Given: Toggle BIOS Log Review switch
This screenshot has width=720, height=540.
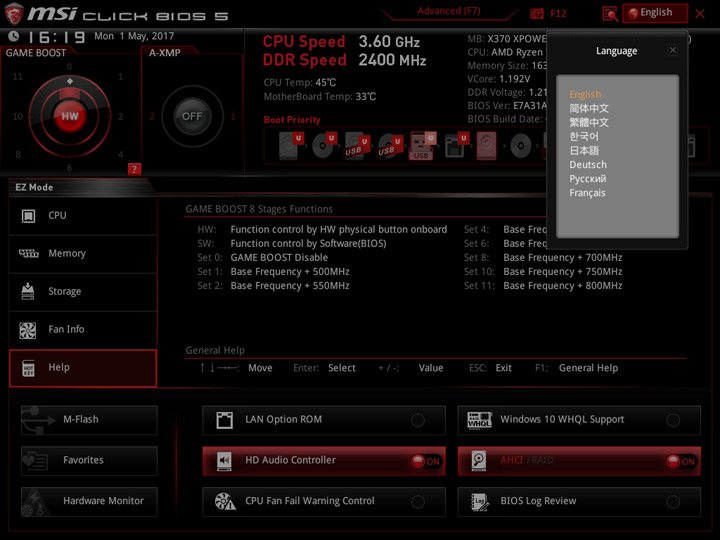Looking at the screenshot, I should (x=673, y=502).
